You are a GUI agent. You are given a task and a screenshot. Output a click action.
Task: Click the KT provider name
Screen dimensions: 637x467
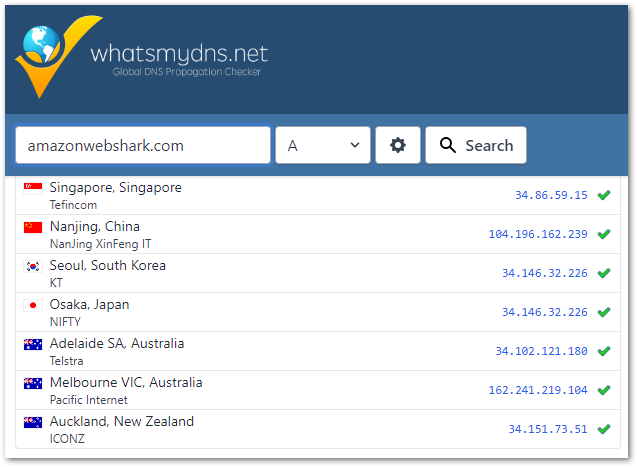[x=56, y=283]
